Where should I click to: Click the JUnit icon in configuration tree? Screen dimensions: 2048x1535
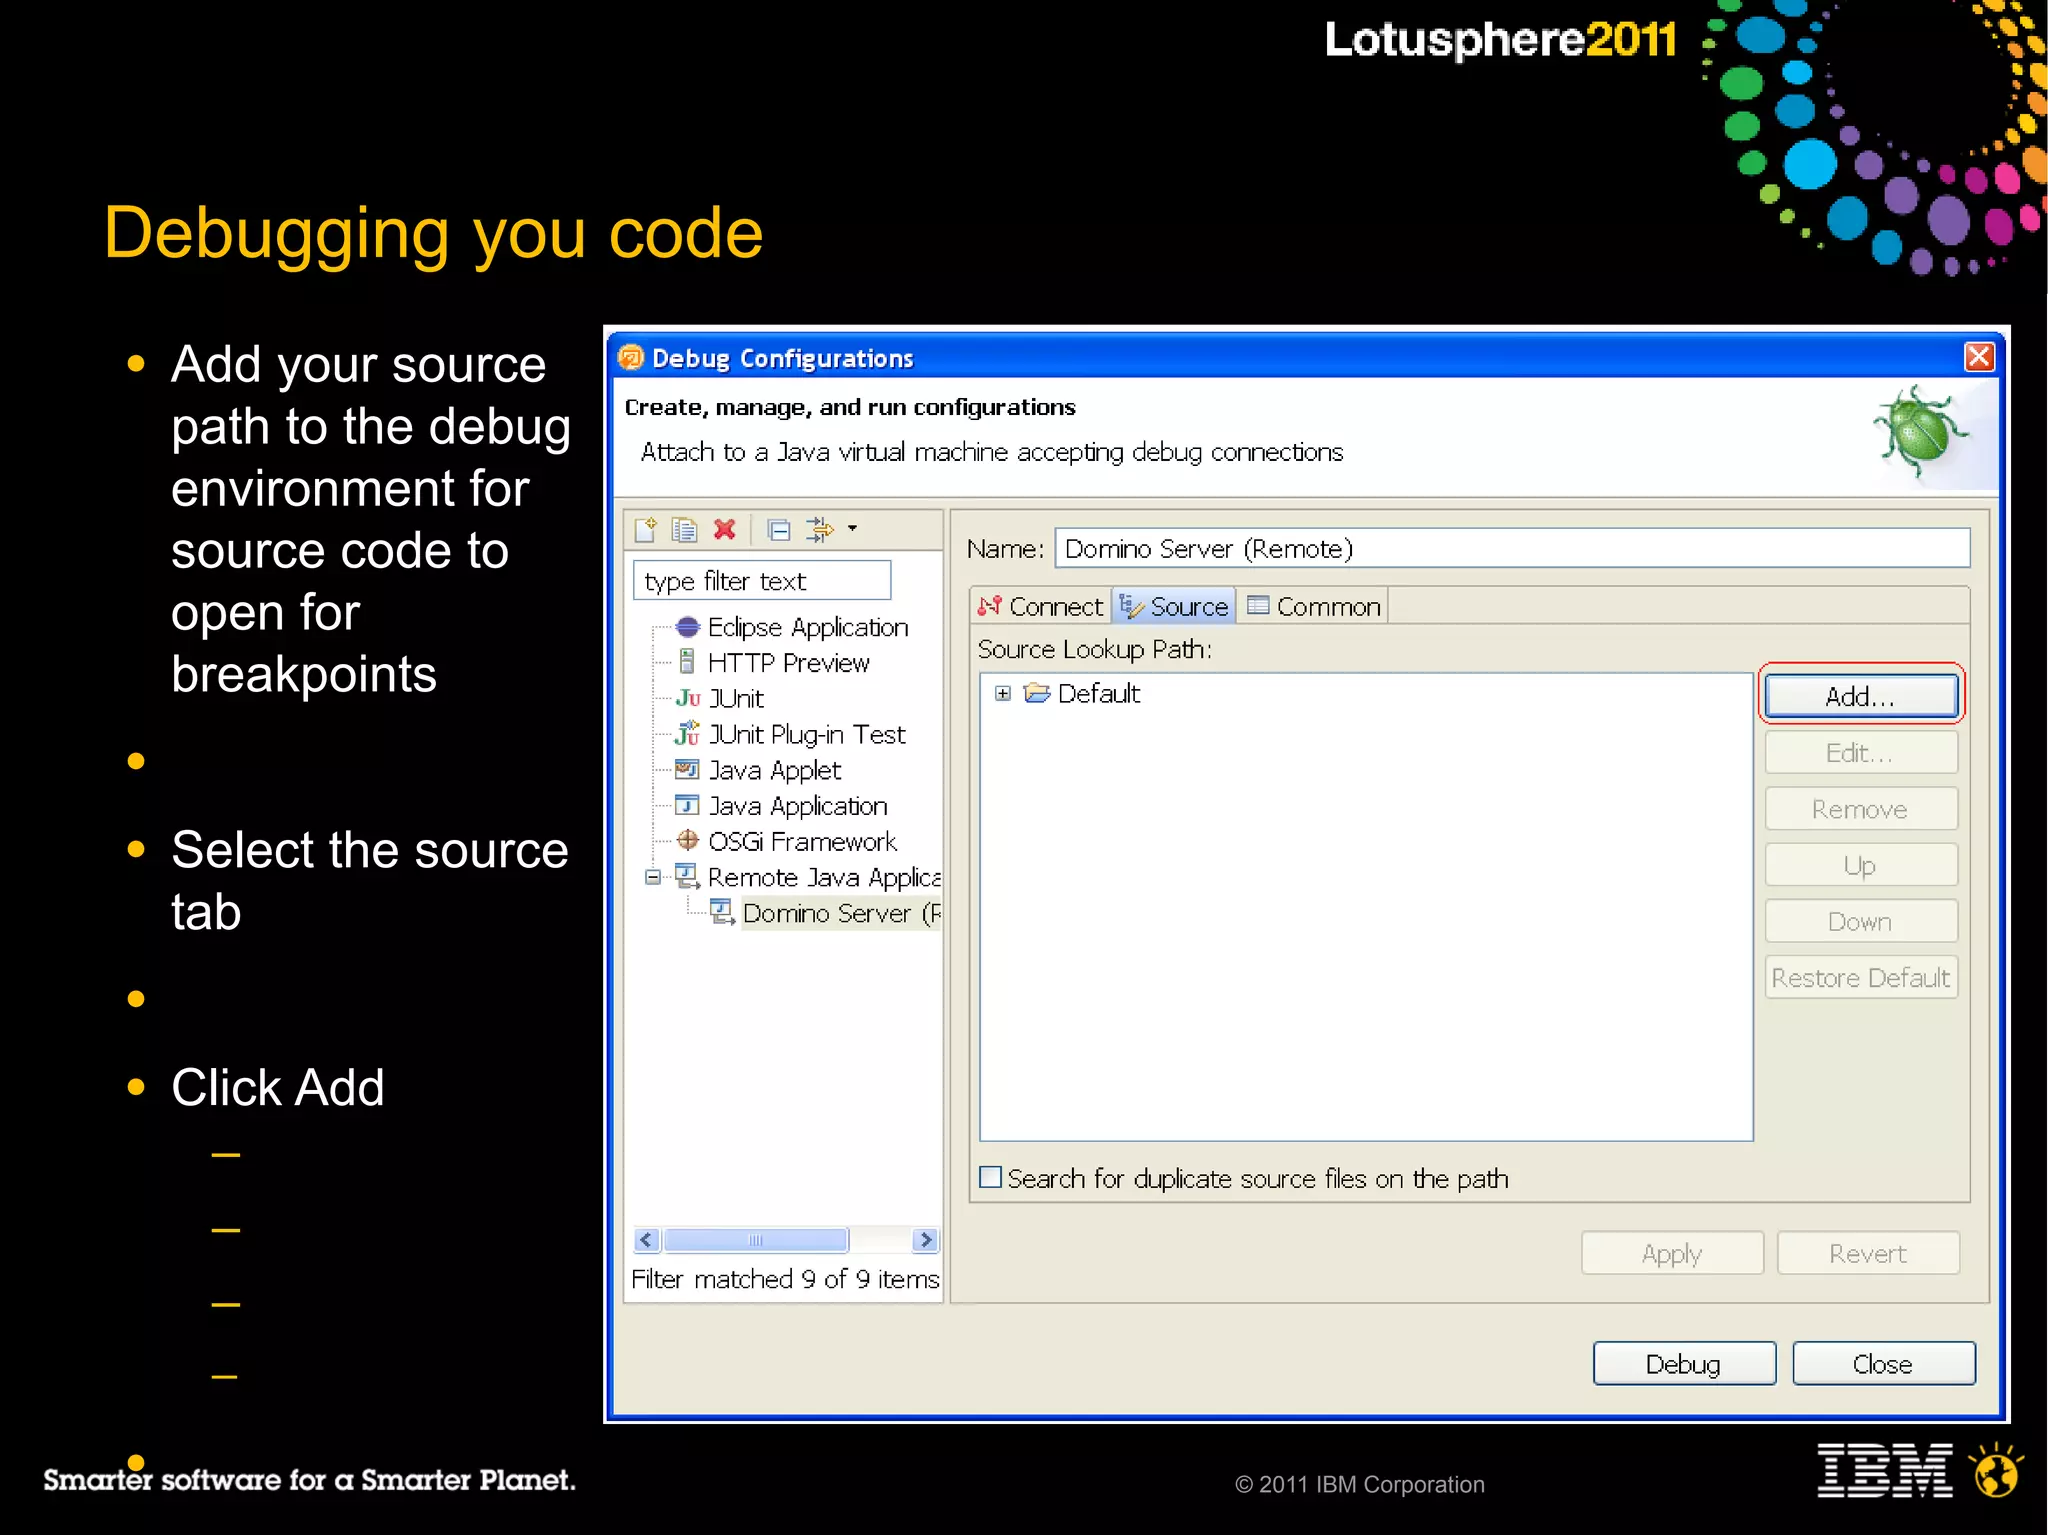(687, 698)
